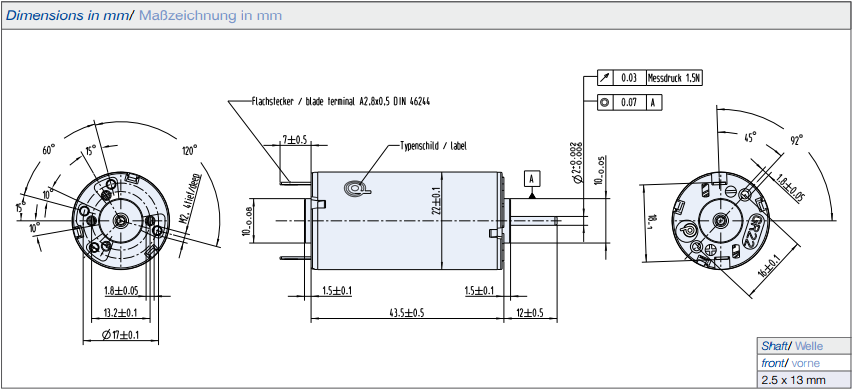Click the 2.5 x 13 mm value cell
The width and height of the screenshot is (852, 390).
point(804,380)
